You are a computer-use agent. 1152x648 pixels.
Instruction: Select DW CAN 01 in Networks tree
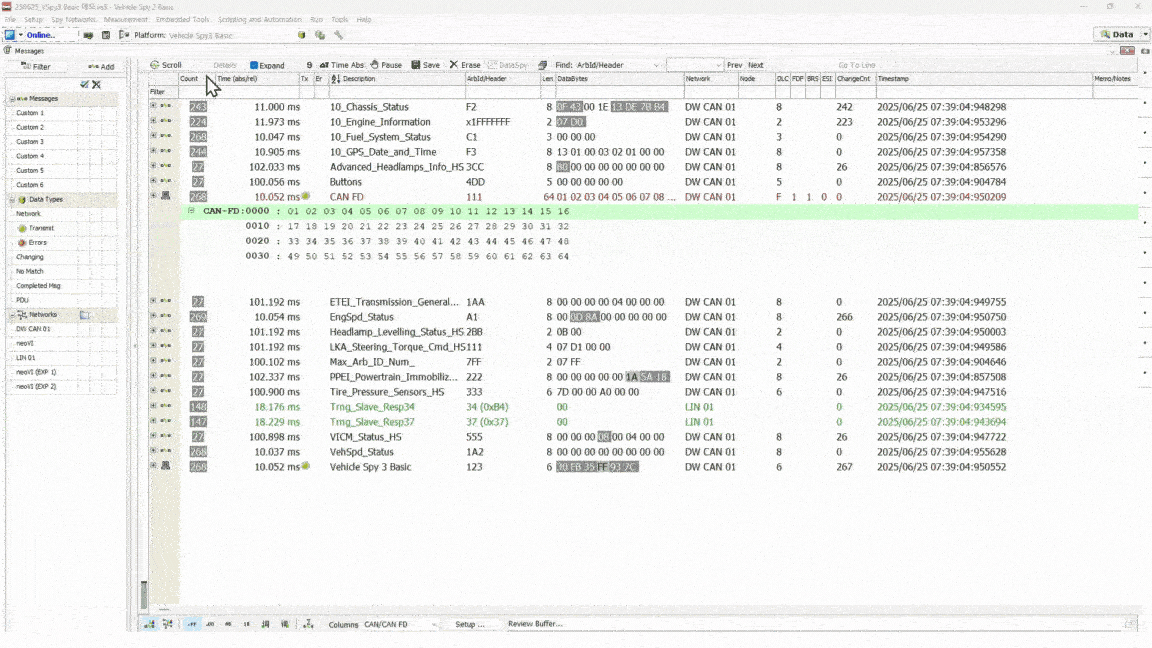(x=33, y=329)
